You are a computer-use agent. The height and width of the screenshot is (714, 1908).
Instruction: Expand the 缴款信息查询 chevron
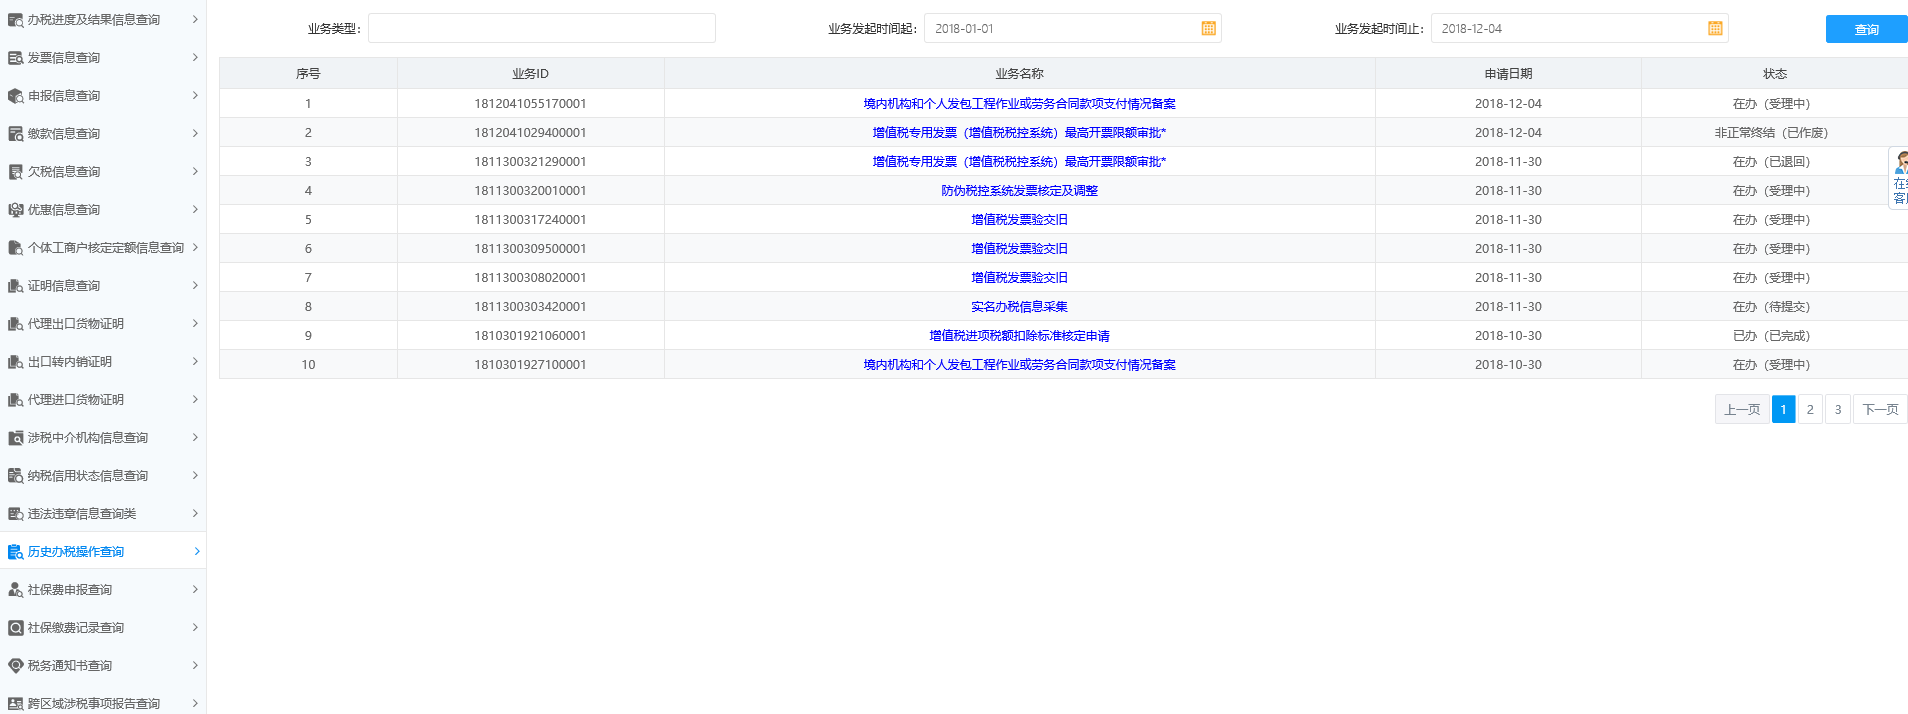pyautogui.click(x=195, y=133)
